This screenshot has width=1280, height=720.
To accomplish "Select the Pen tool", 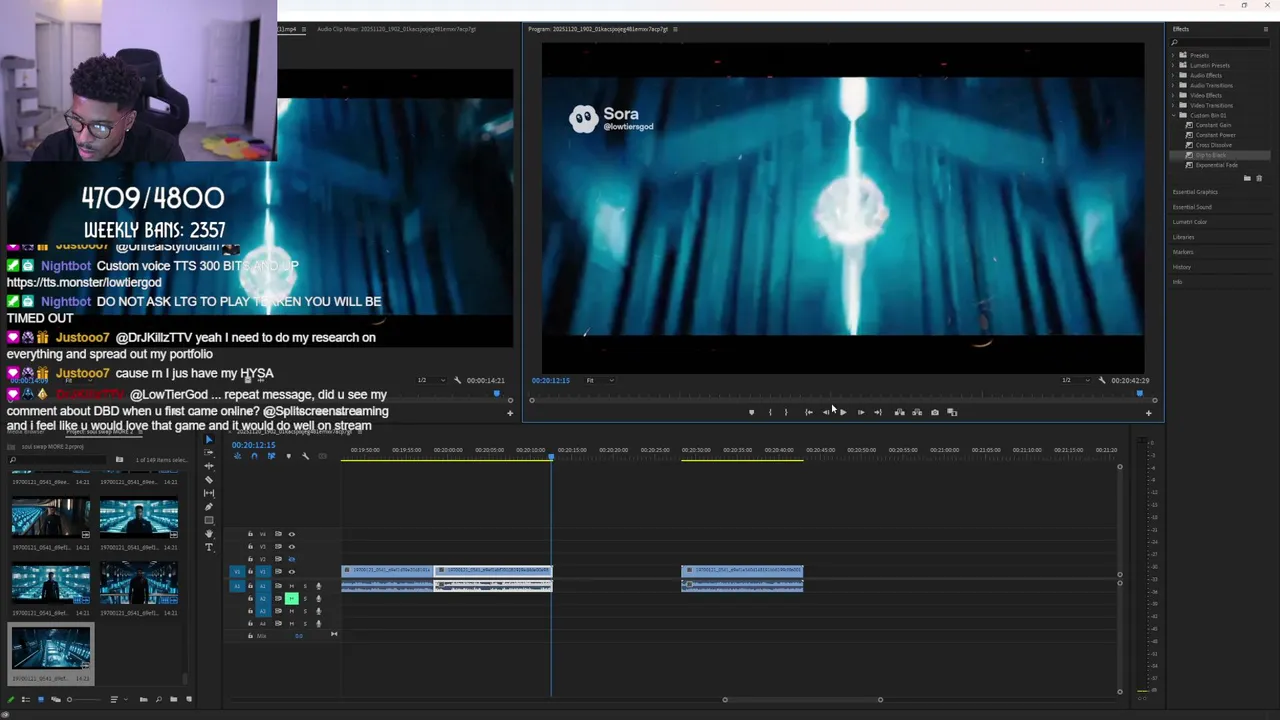I will pyautogui.click(x=209, y=507).
